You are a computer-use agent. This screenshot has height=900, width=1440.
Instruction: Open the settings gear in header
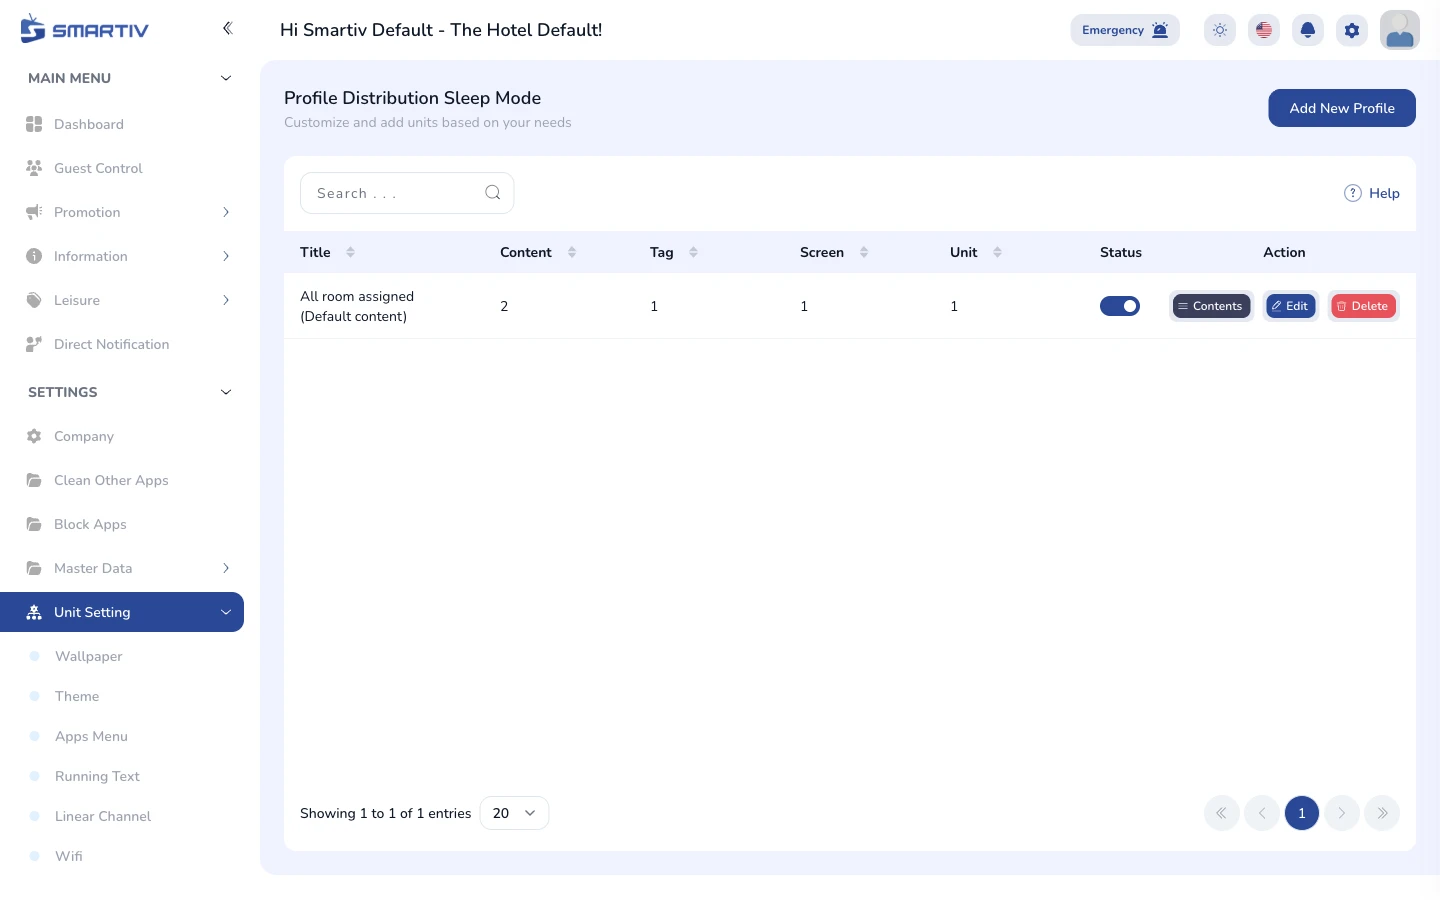1352,30
